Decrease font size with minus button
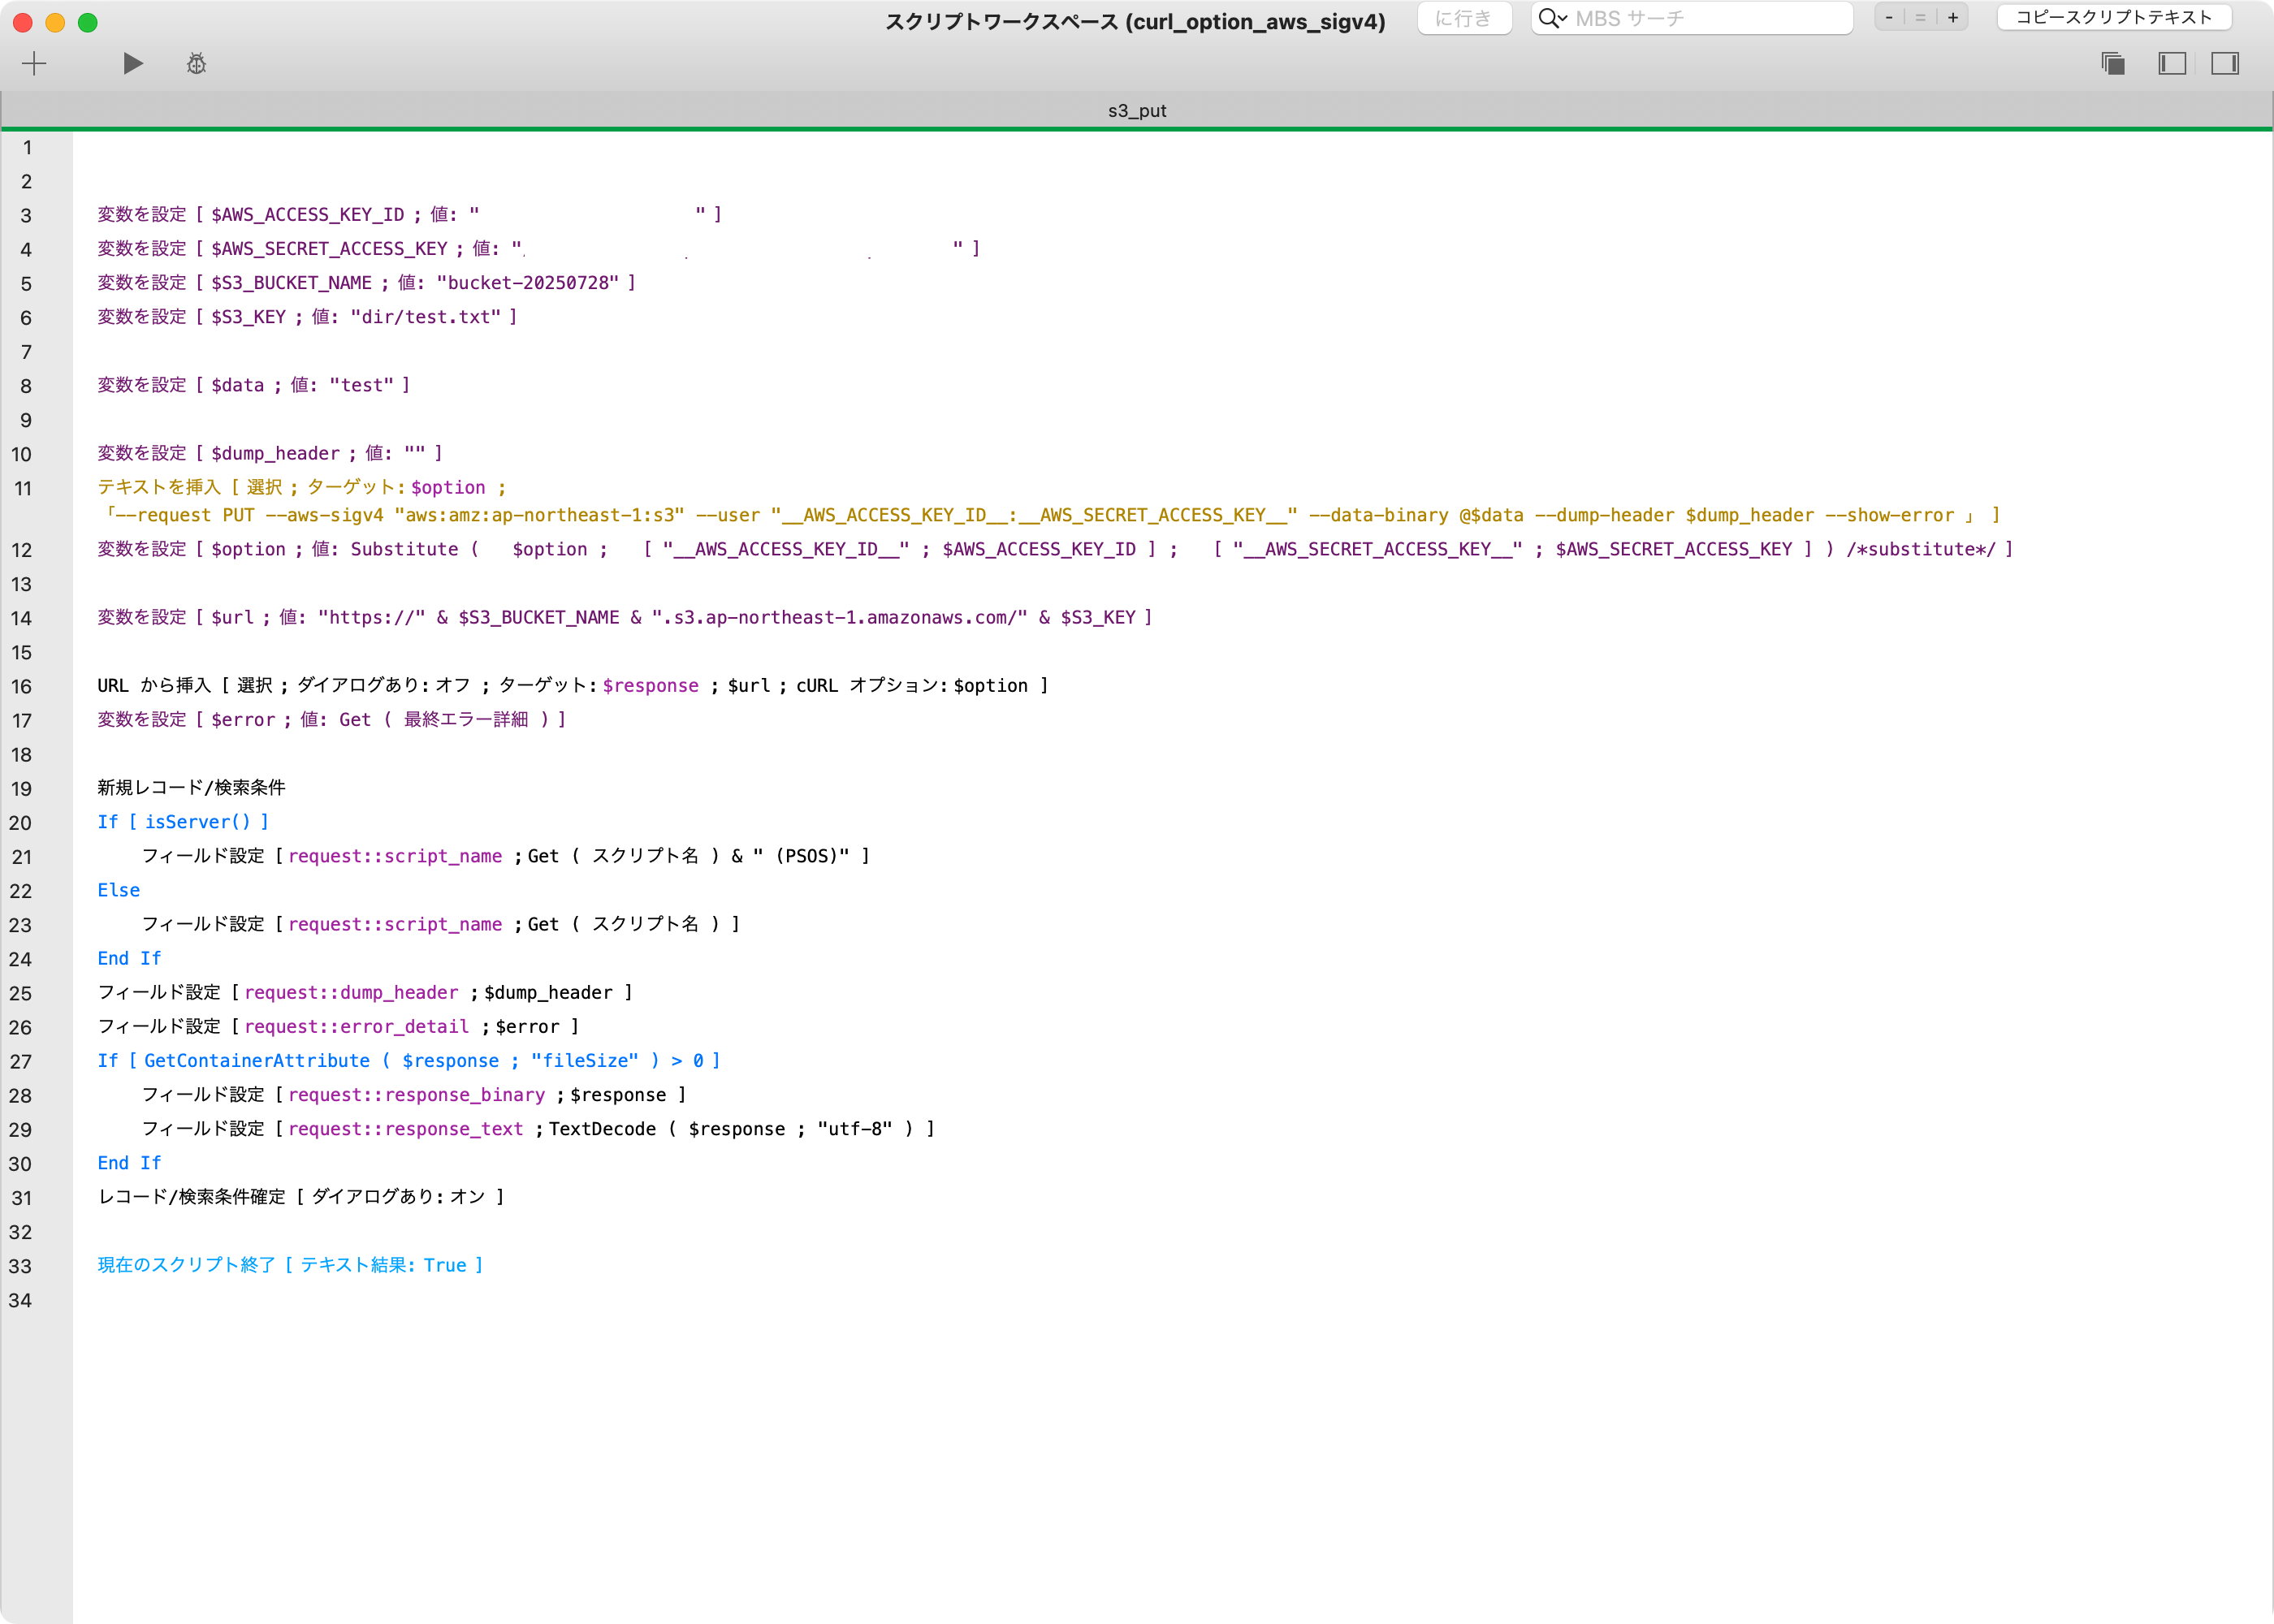This screenshot has height=1624, width=2274. (1889, 18)
